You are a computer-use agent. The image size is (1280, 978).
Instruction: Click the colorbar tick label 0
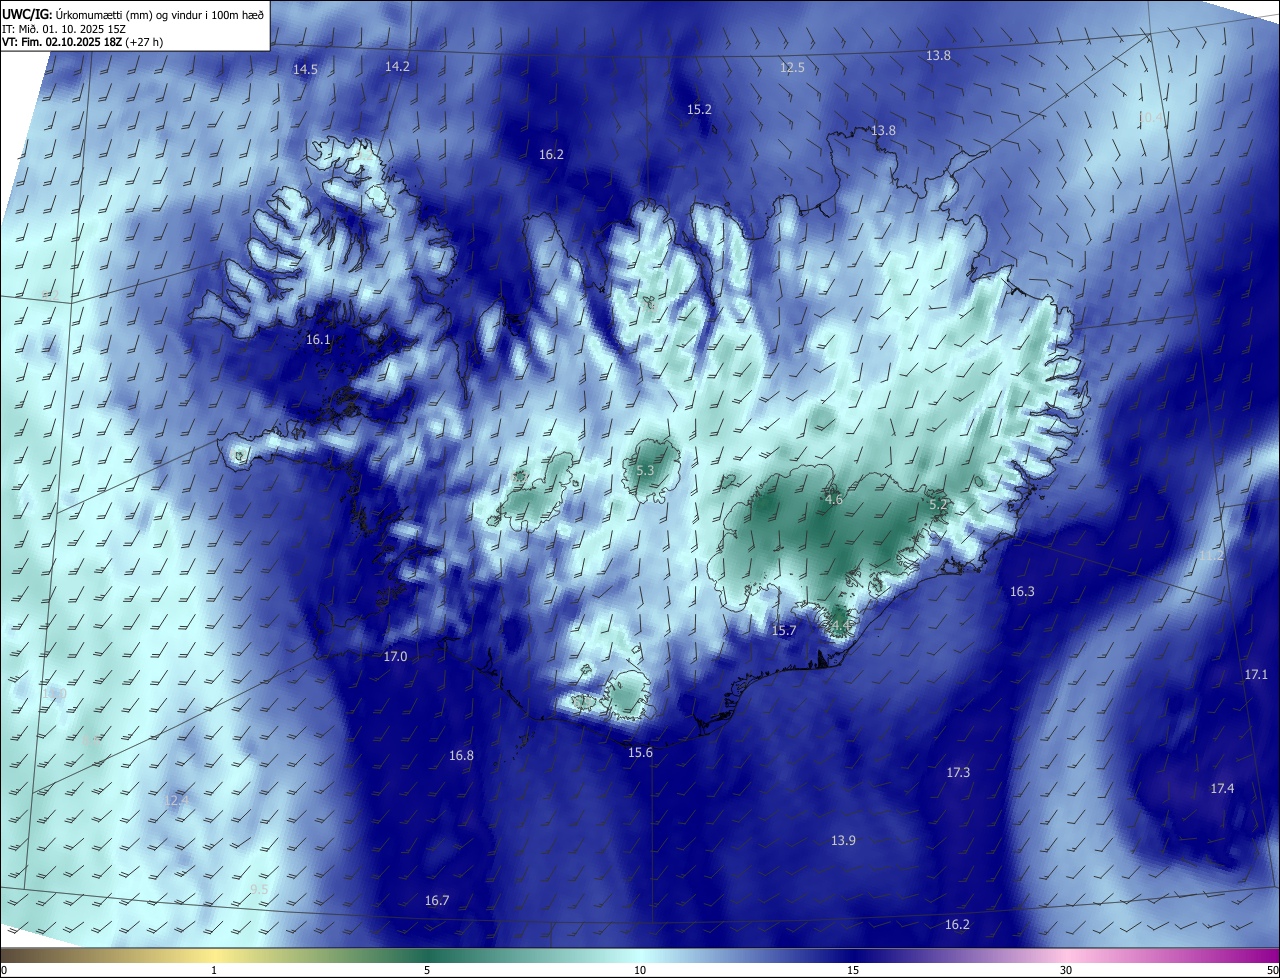coord(4,970)
